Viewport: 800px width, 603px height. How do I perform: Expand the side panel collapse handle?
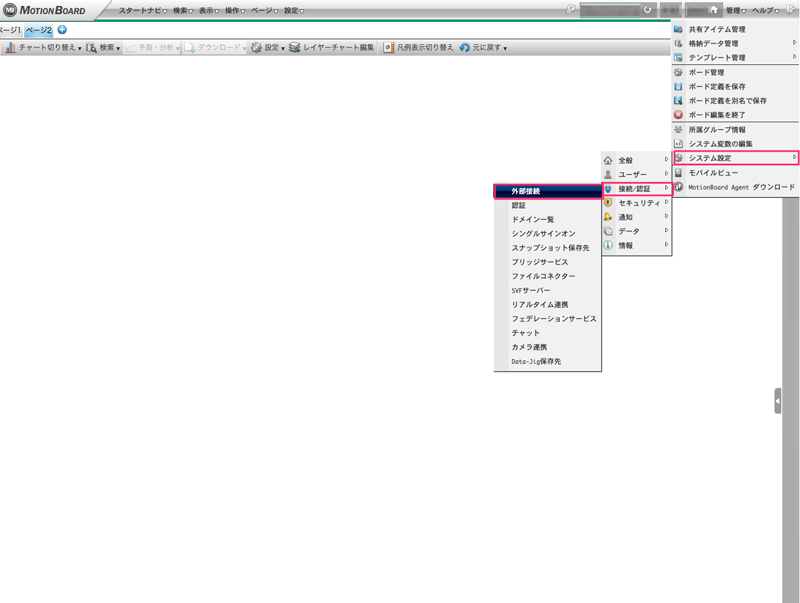[x=778, y=401]
